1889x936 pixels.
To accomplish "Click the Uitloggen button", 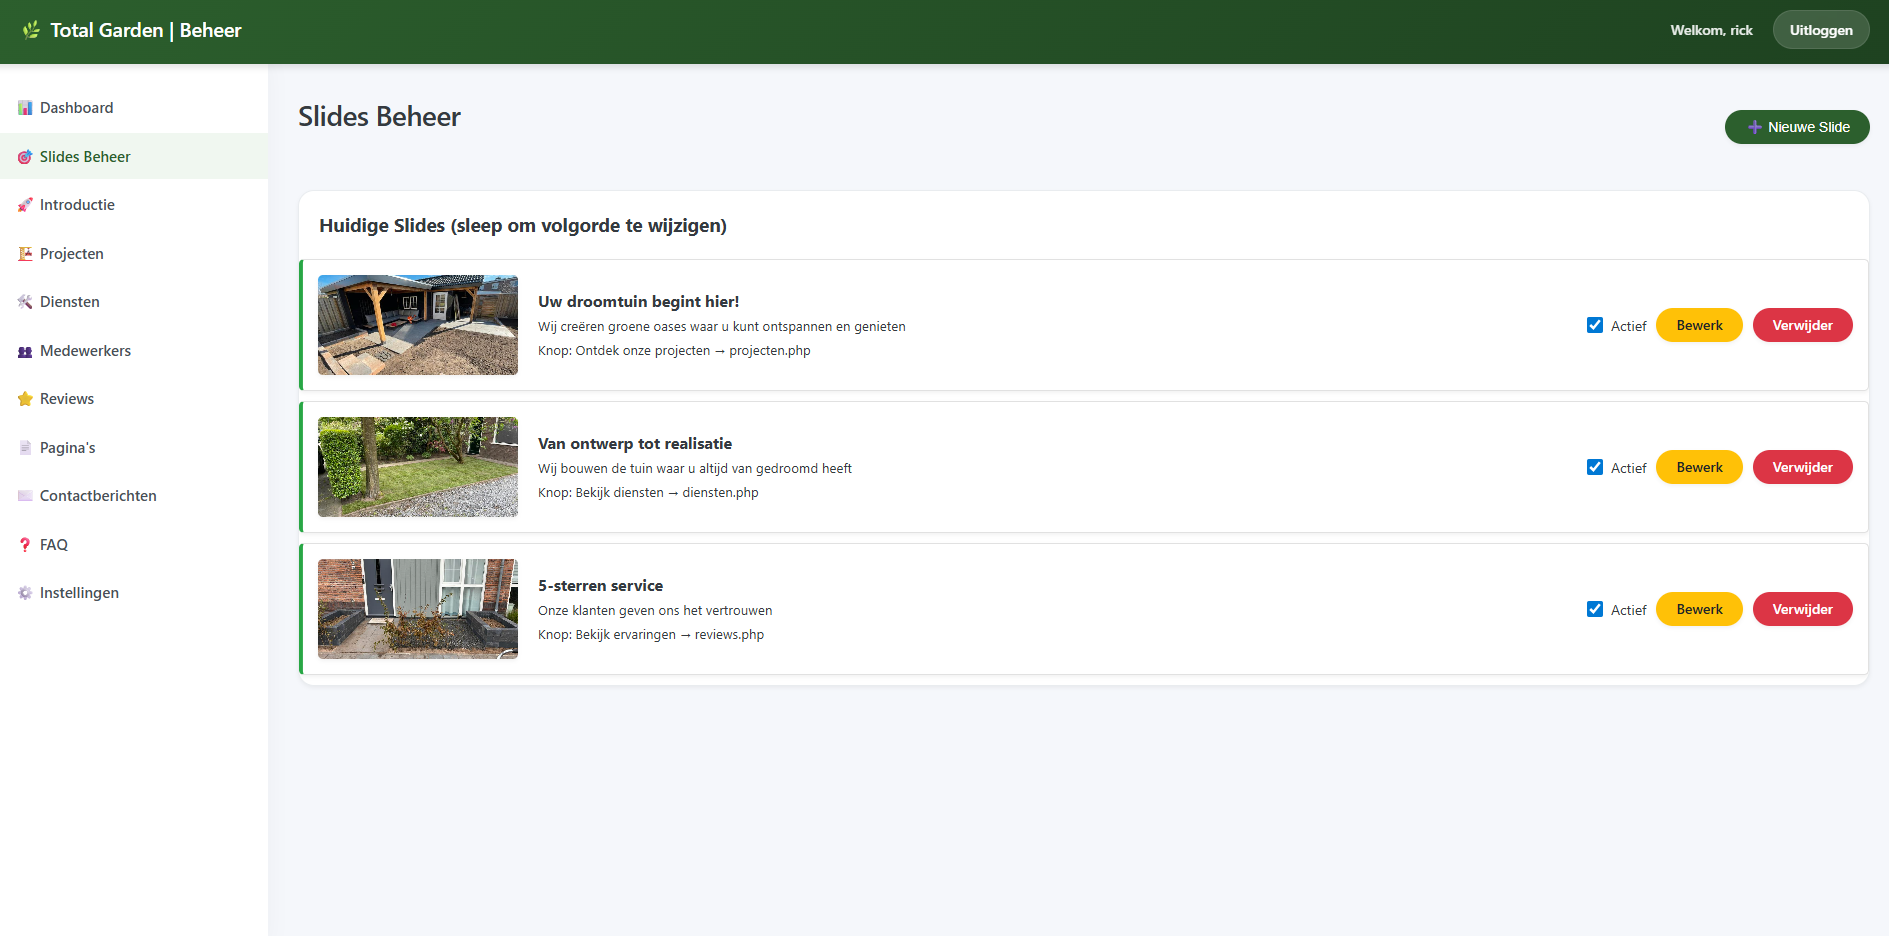I will (x=1821, y=30).
